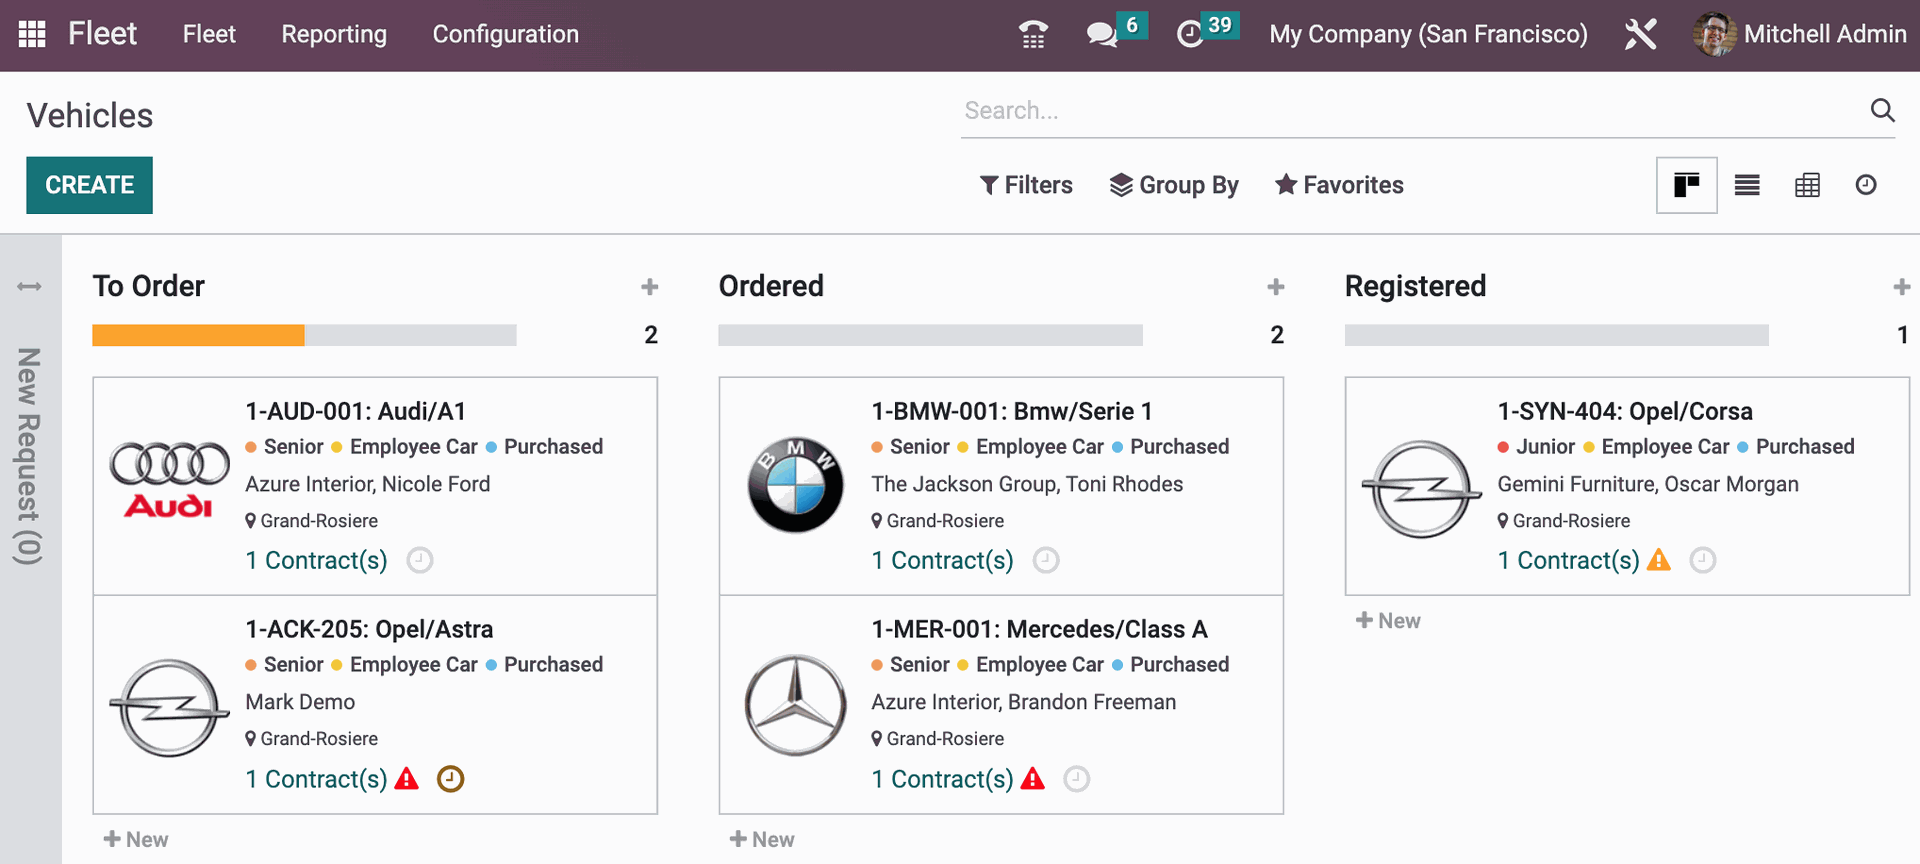Click the orange segment of the To Order progress bar
This screenshot has height=864, width=1920.
pos(198,335)
